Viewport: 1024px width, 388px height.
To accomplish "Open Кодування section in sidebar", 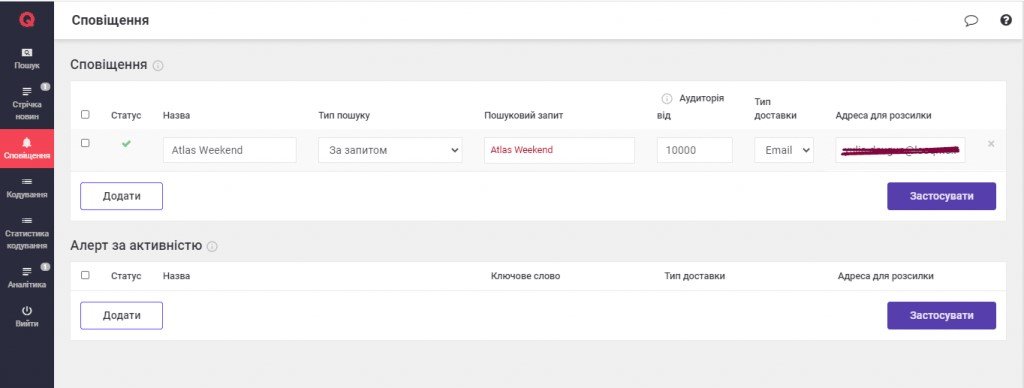I will point(27,188).
